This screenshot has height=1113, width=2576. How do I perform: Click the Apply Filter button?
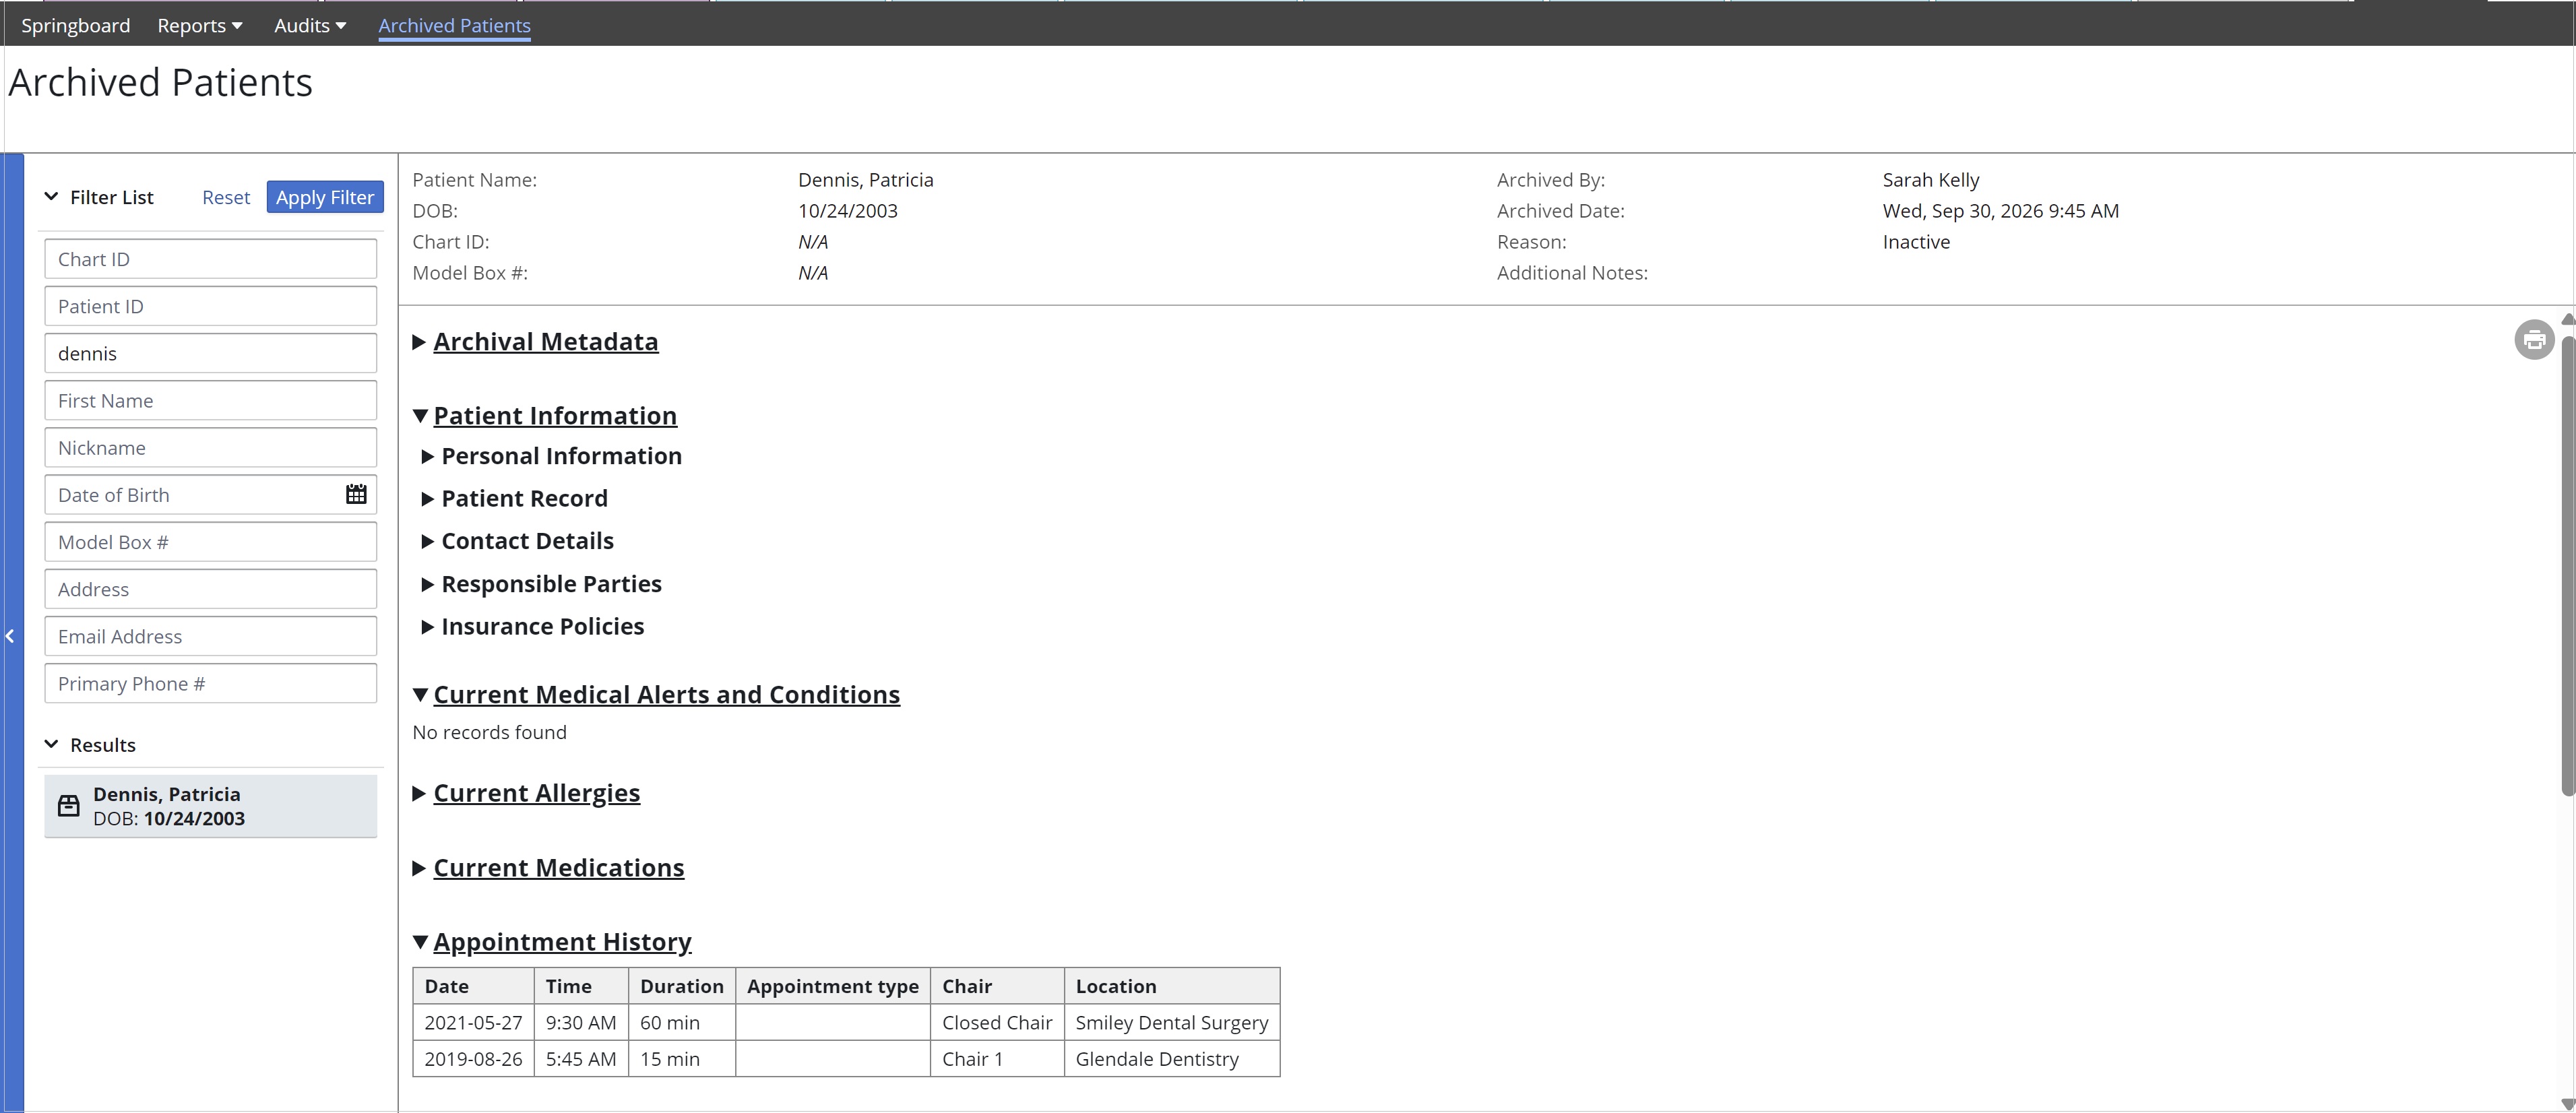(x=325, y=197)
